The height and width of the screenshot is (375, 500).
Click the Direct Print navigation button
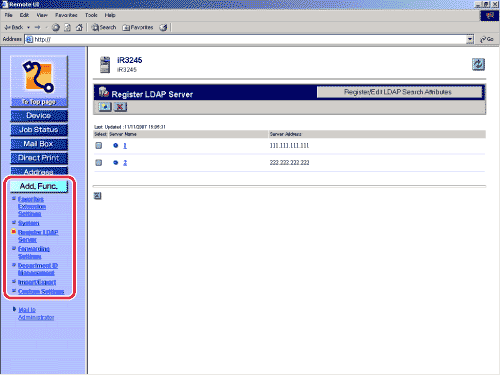(x=39, y=158)
